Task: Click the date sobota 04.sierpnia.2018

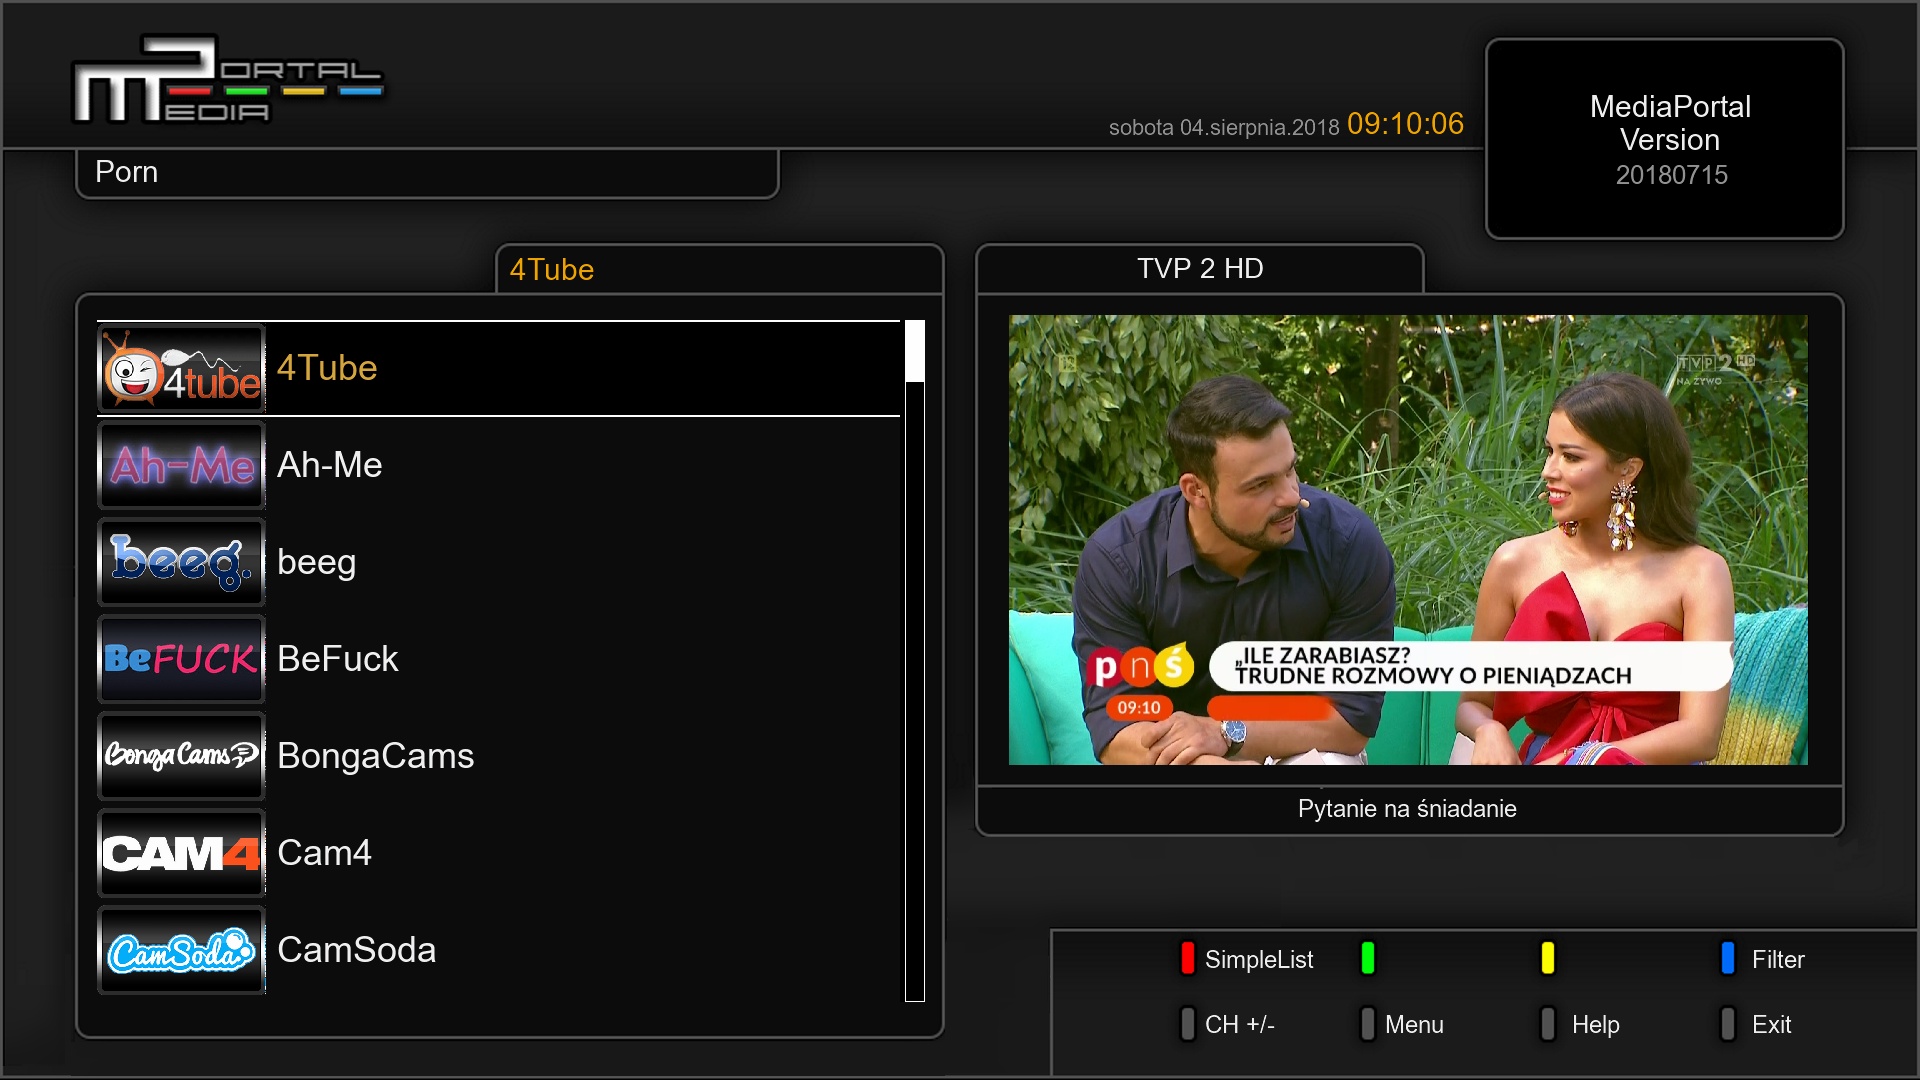Action: tap(1224, 128)
